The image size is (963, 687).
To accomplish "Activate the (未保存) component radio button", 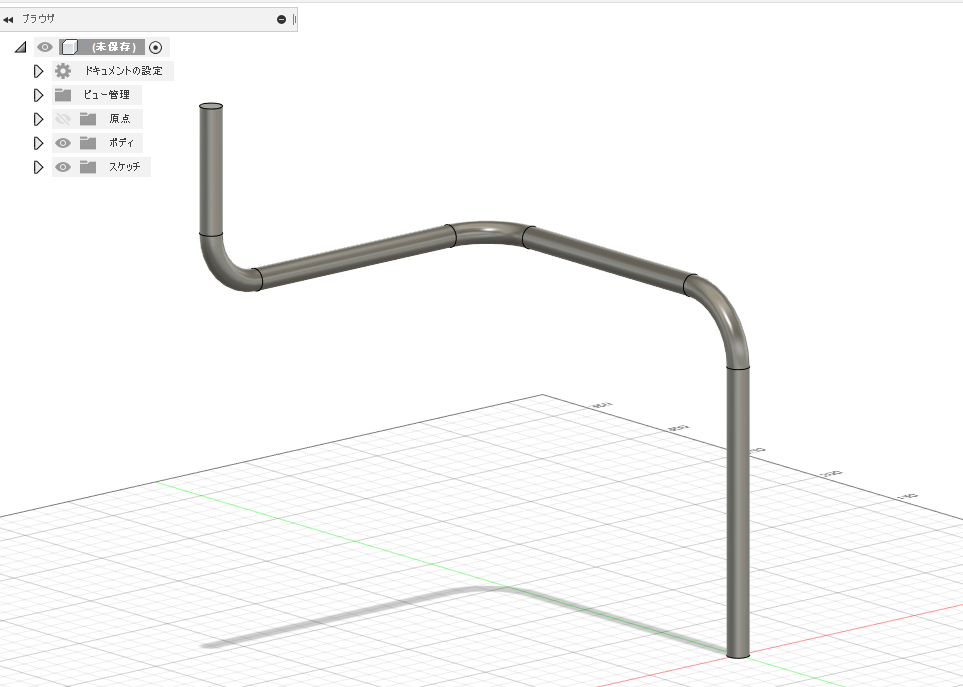I will (156, 47).
